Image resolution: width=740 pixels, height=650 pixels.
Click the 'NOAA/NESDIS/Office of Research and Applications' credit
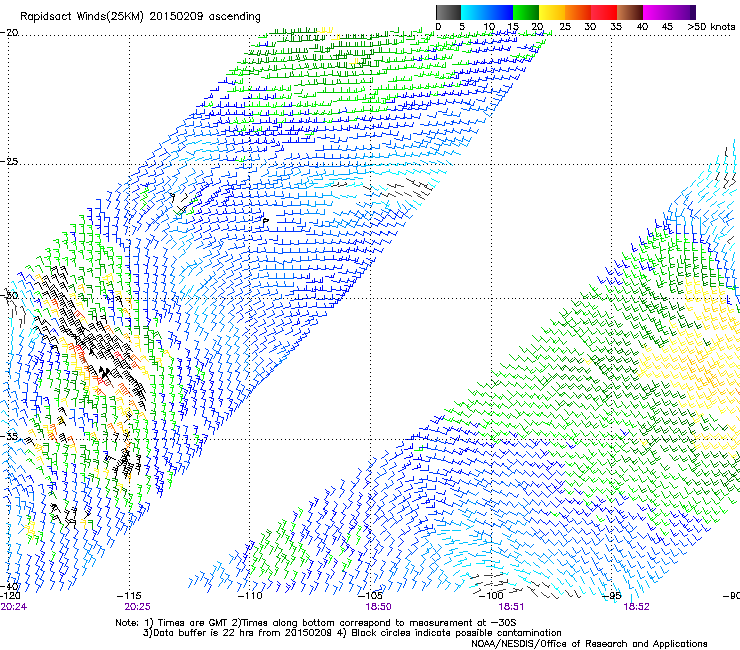(589, 644)
